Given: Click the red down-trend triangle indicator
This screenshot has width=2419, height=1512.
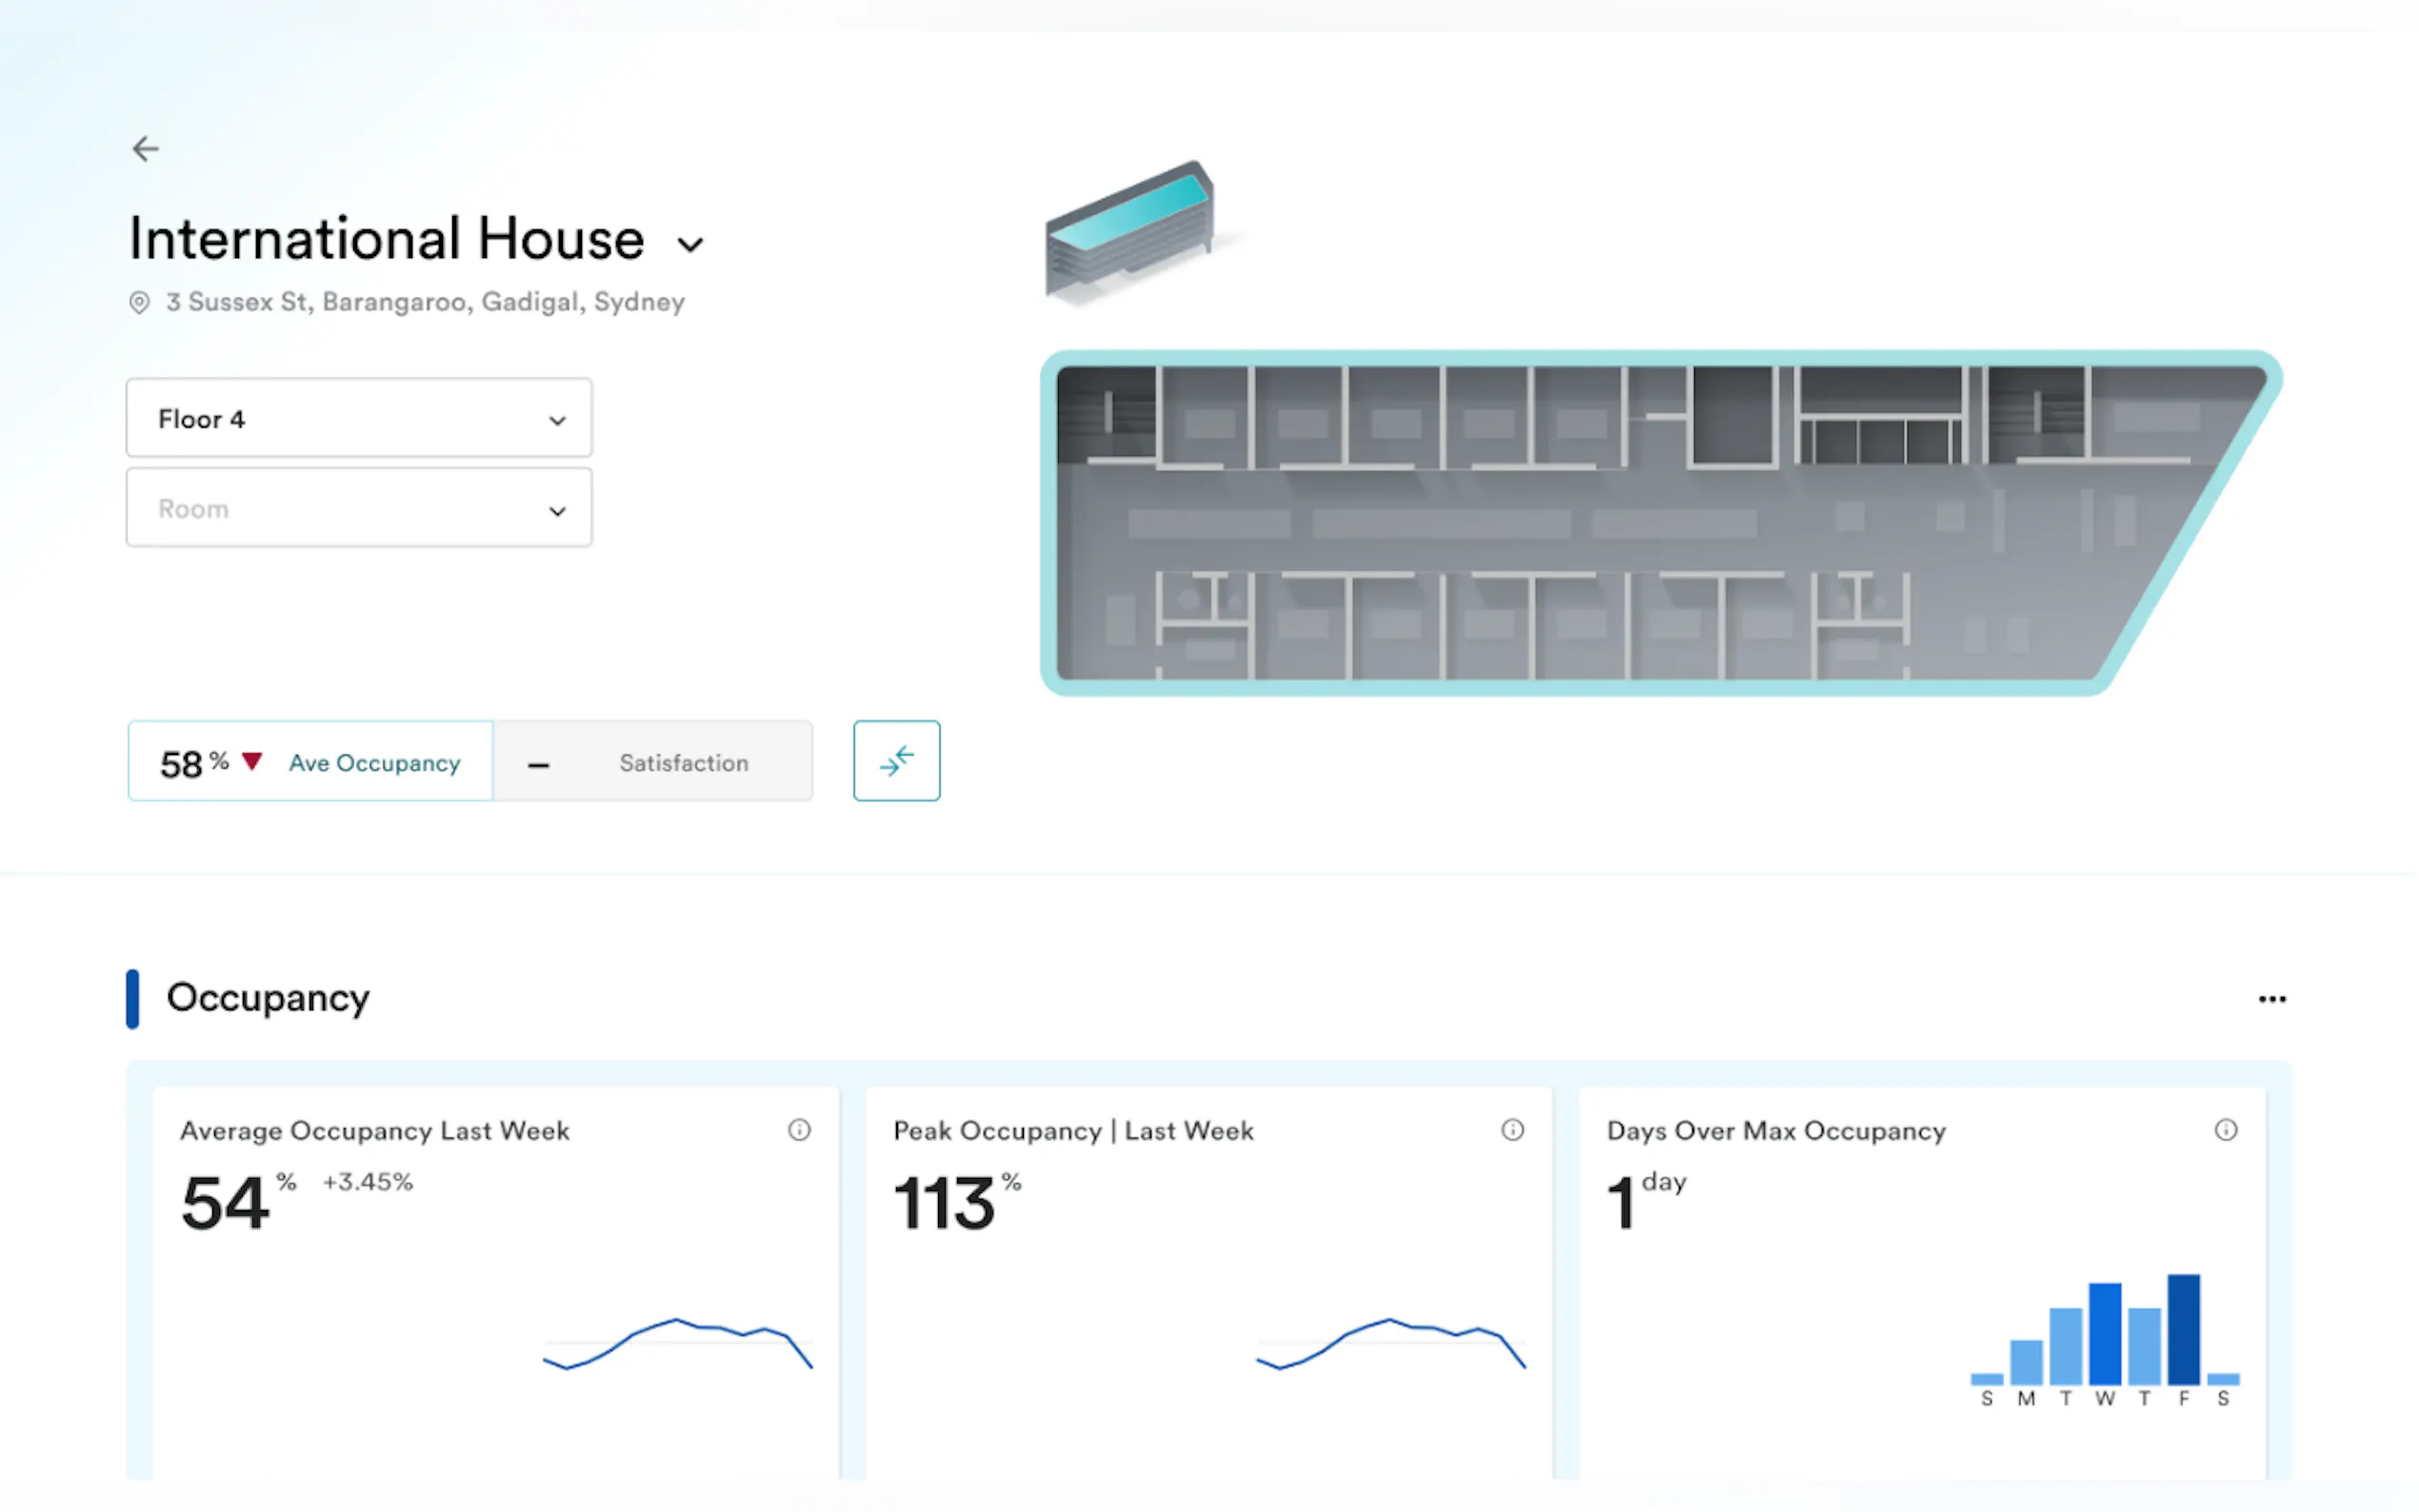Looking at the screenshot, I should pyautogui.click(x=252, y=761).
